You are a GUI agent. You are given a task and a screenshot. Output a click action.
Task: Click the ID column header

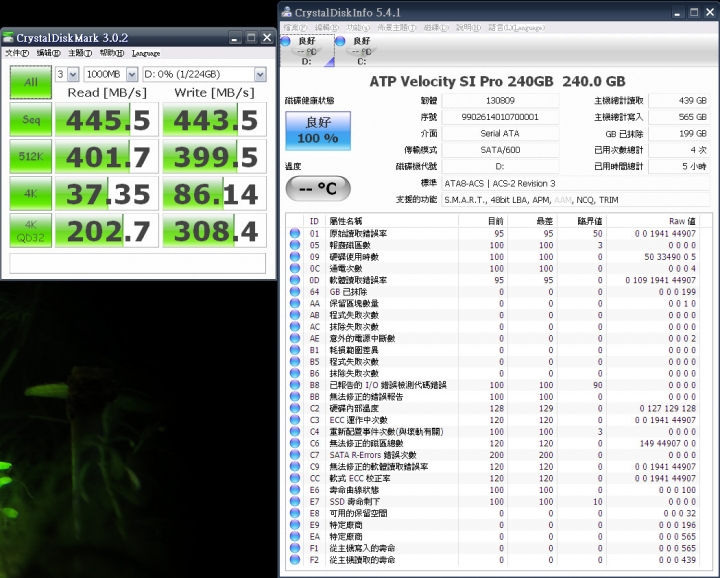pos(314,221)
